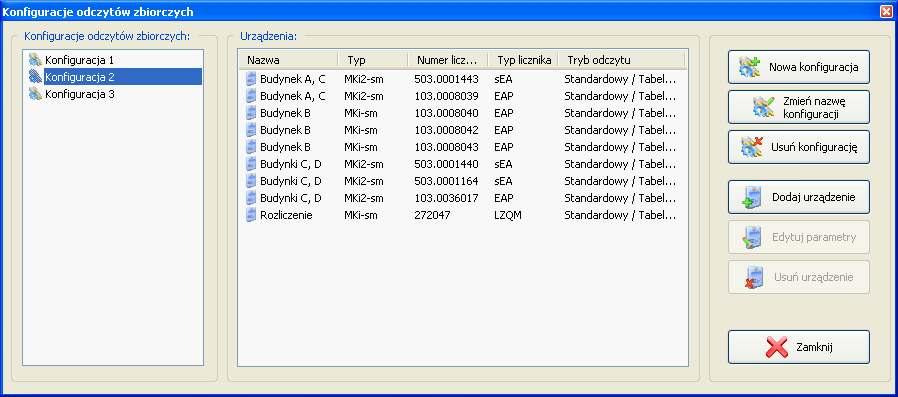
Task: Select Budynek B name in row 103.0008043
Action: coord(285,147)
